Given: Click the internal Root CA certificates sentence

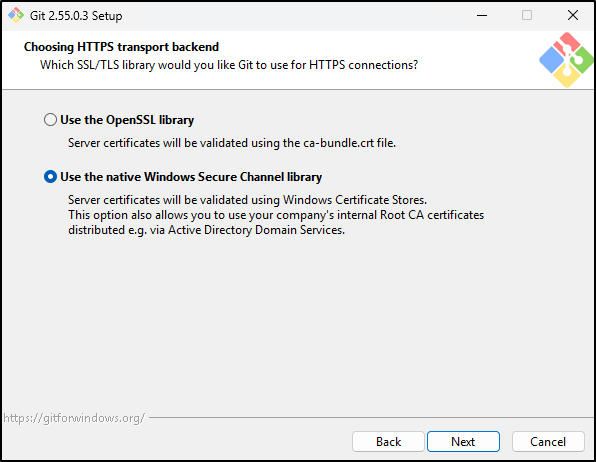Looking at the screenshot, I should [276, 215].
